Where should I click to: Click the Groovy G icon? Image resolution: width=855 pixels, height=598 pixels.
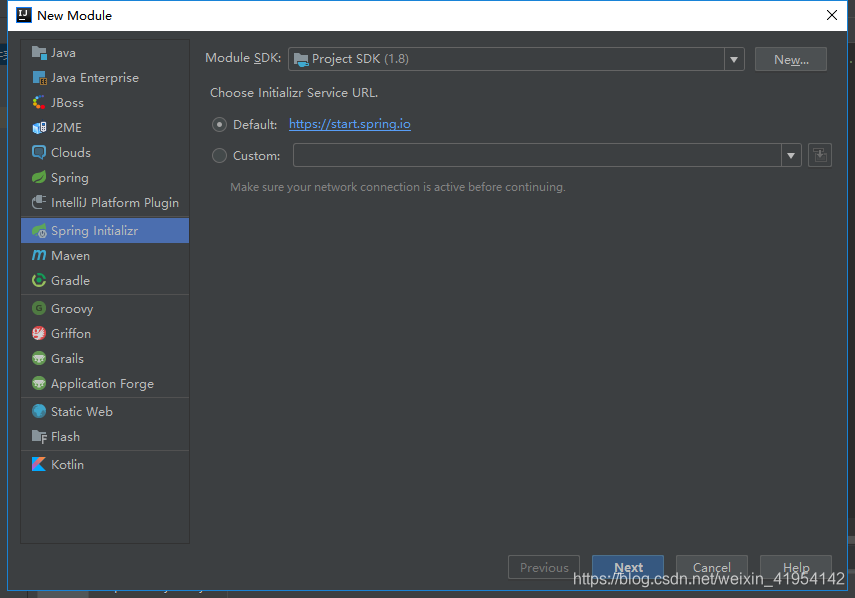[39, 309]
